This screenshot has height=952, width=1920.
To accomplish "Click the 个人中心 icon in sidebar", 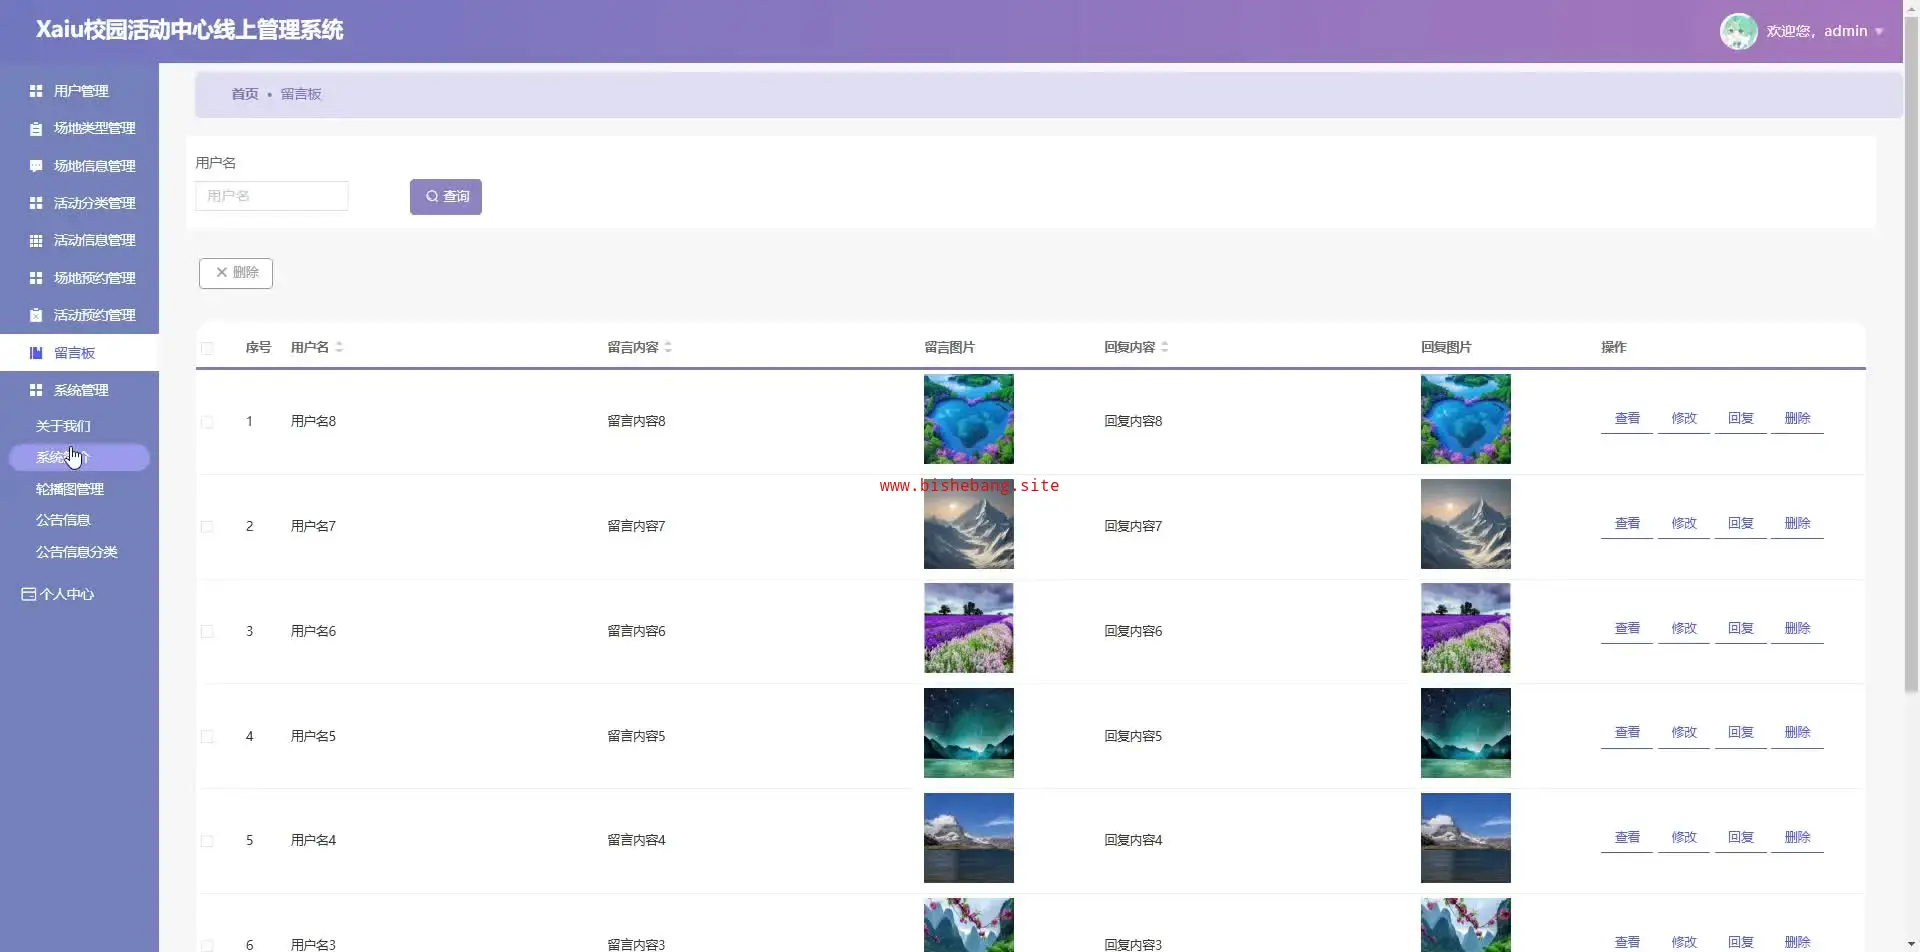I will click(28, 595).
